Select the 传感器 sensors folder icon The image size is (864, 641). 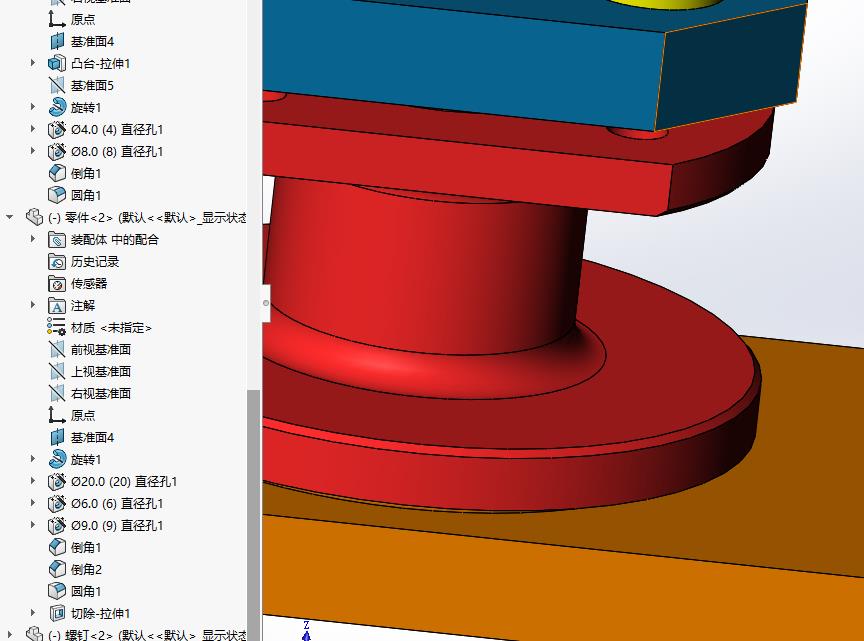[57, 283]
